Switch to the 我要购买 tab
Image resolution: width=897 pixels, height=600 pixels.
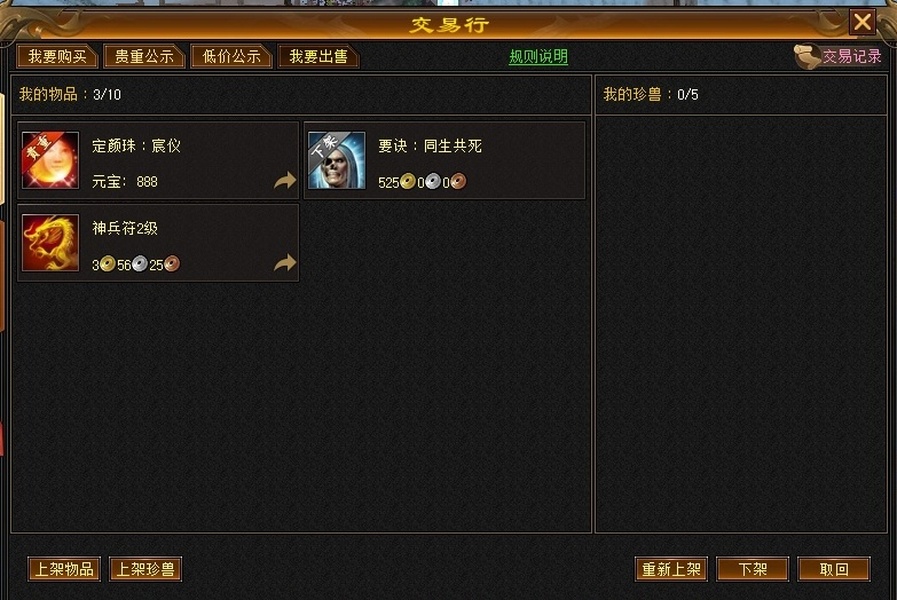57,57
